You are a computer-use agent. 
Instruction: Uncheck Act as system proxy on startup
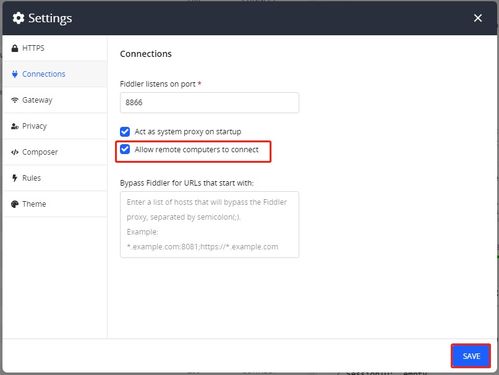pos(125,132)
